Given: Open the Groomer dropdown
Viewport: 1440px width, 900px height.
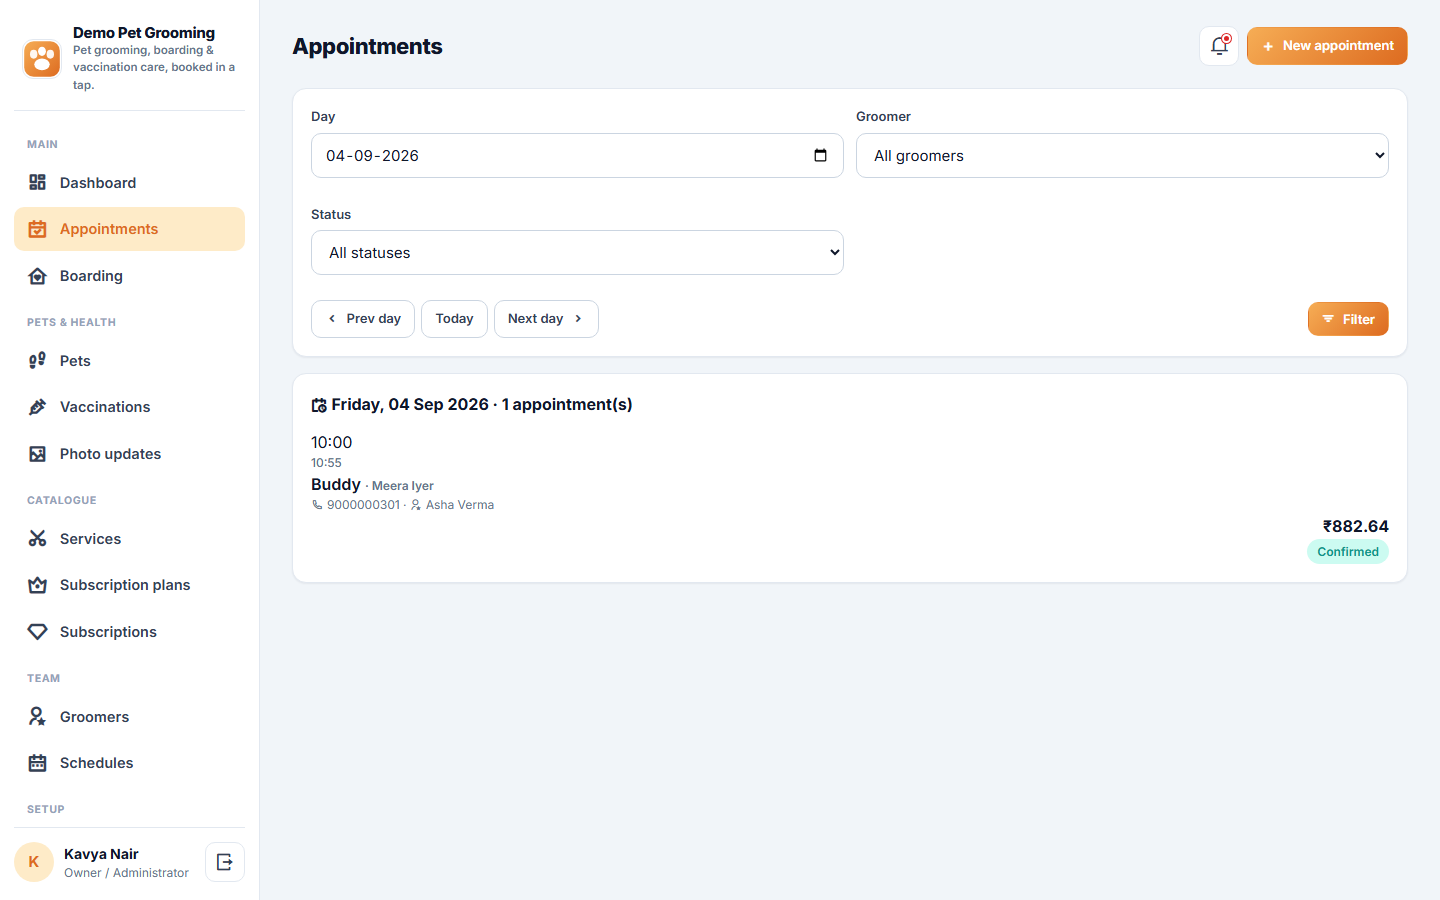Looking at the screenshot, I should (x=1122, y=156).
